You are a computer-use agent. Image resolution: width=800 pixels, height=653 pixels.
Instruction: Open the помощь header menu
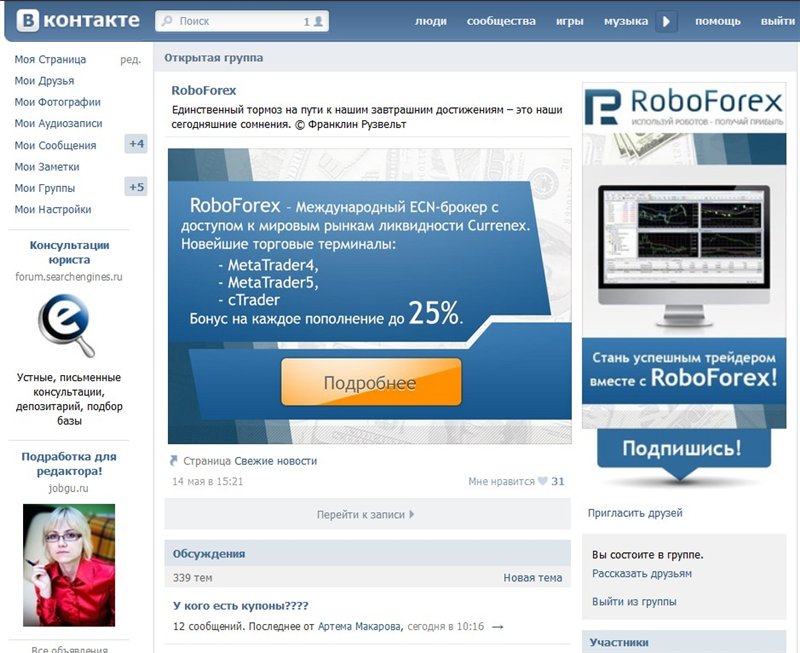tap(717, 21)
